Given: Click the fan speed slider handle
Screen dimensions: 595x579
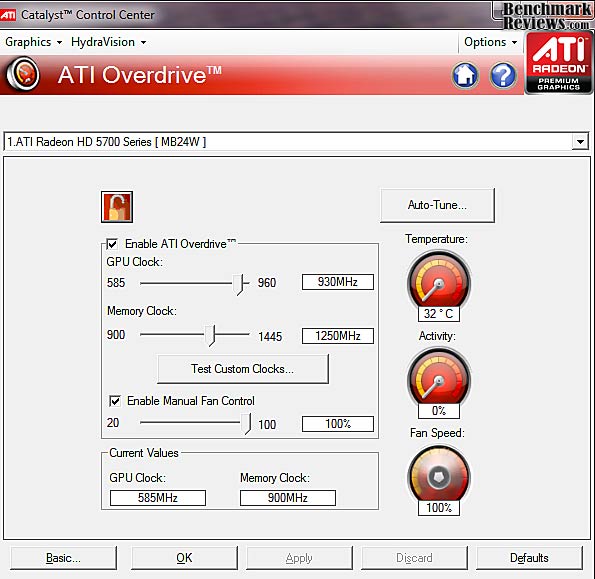Looking at the screenshot, I should (246, 423).
